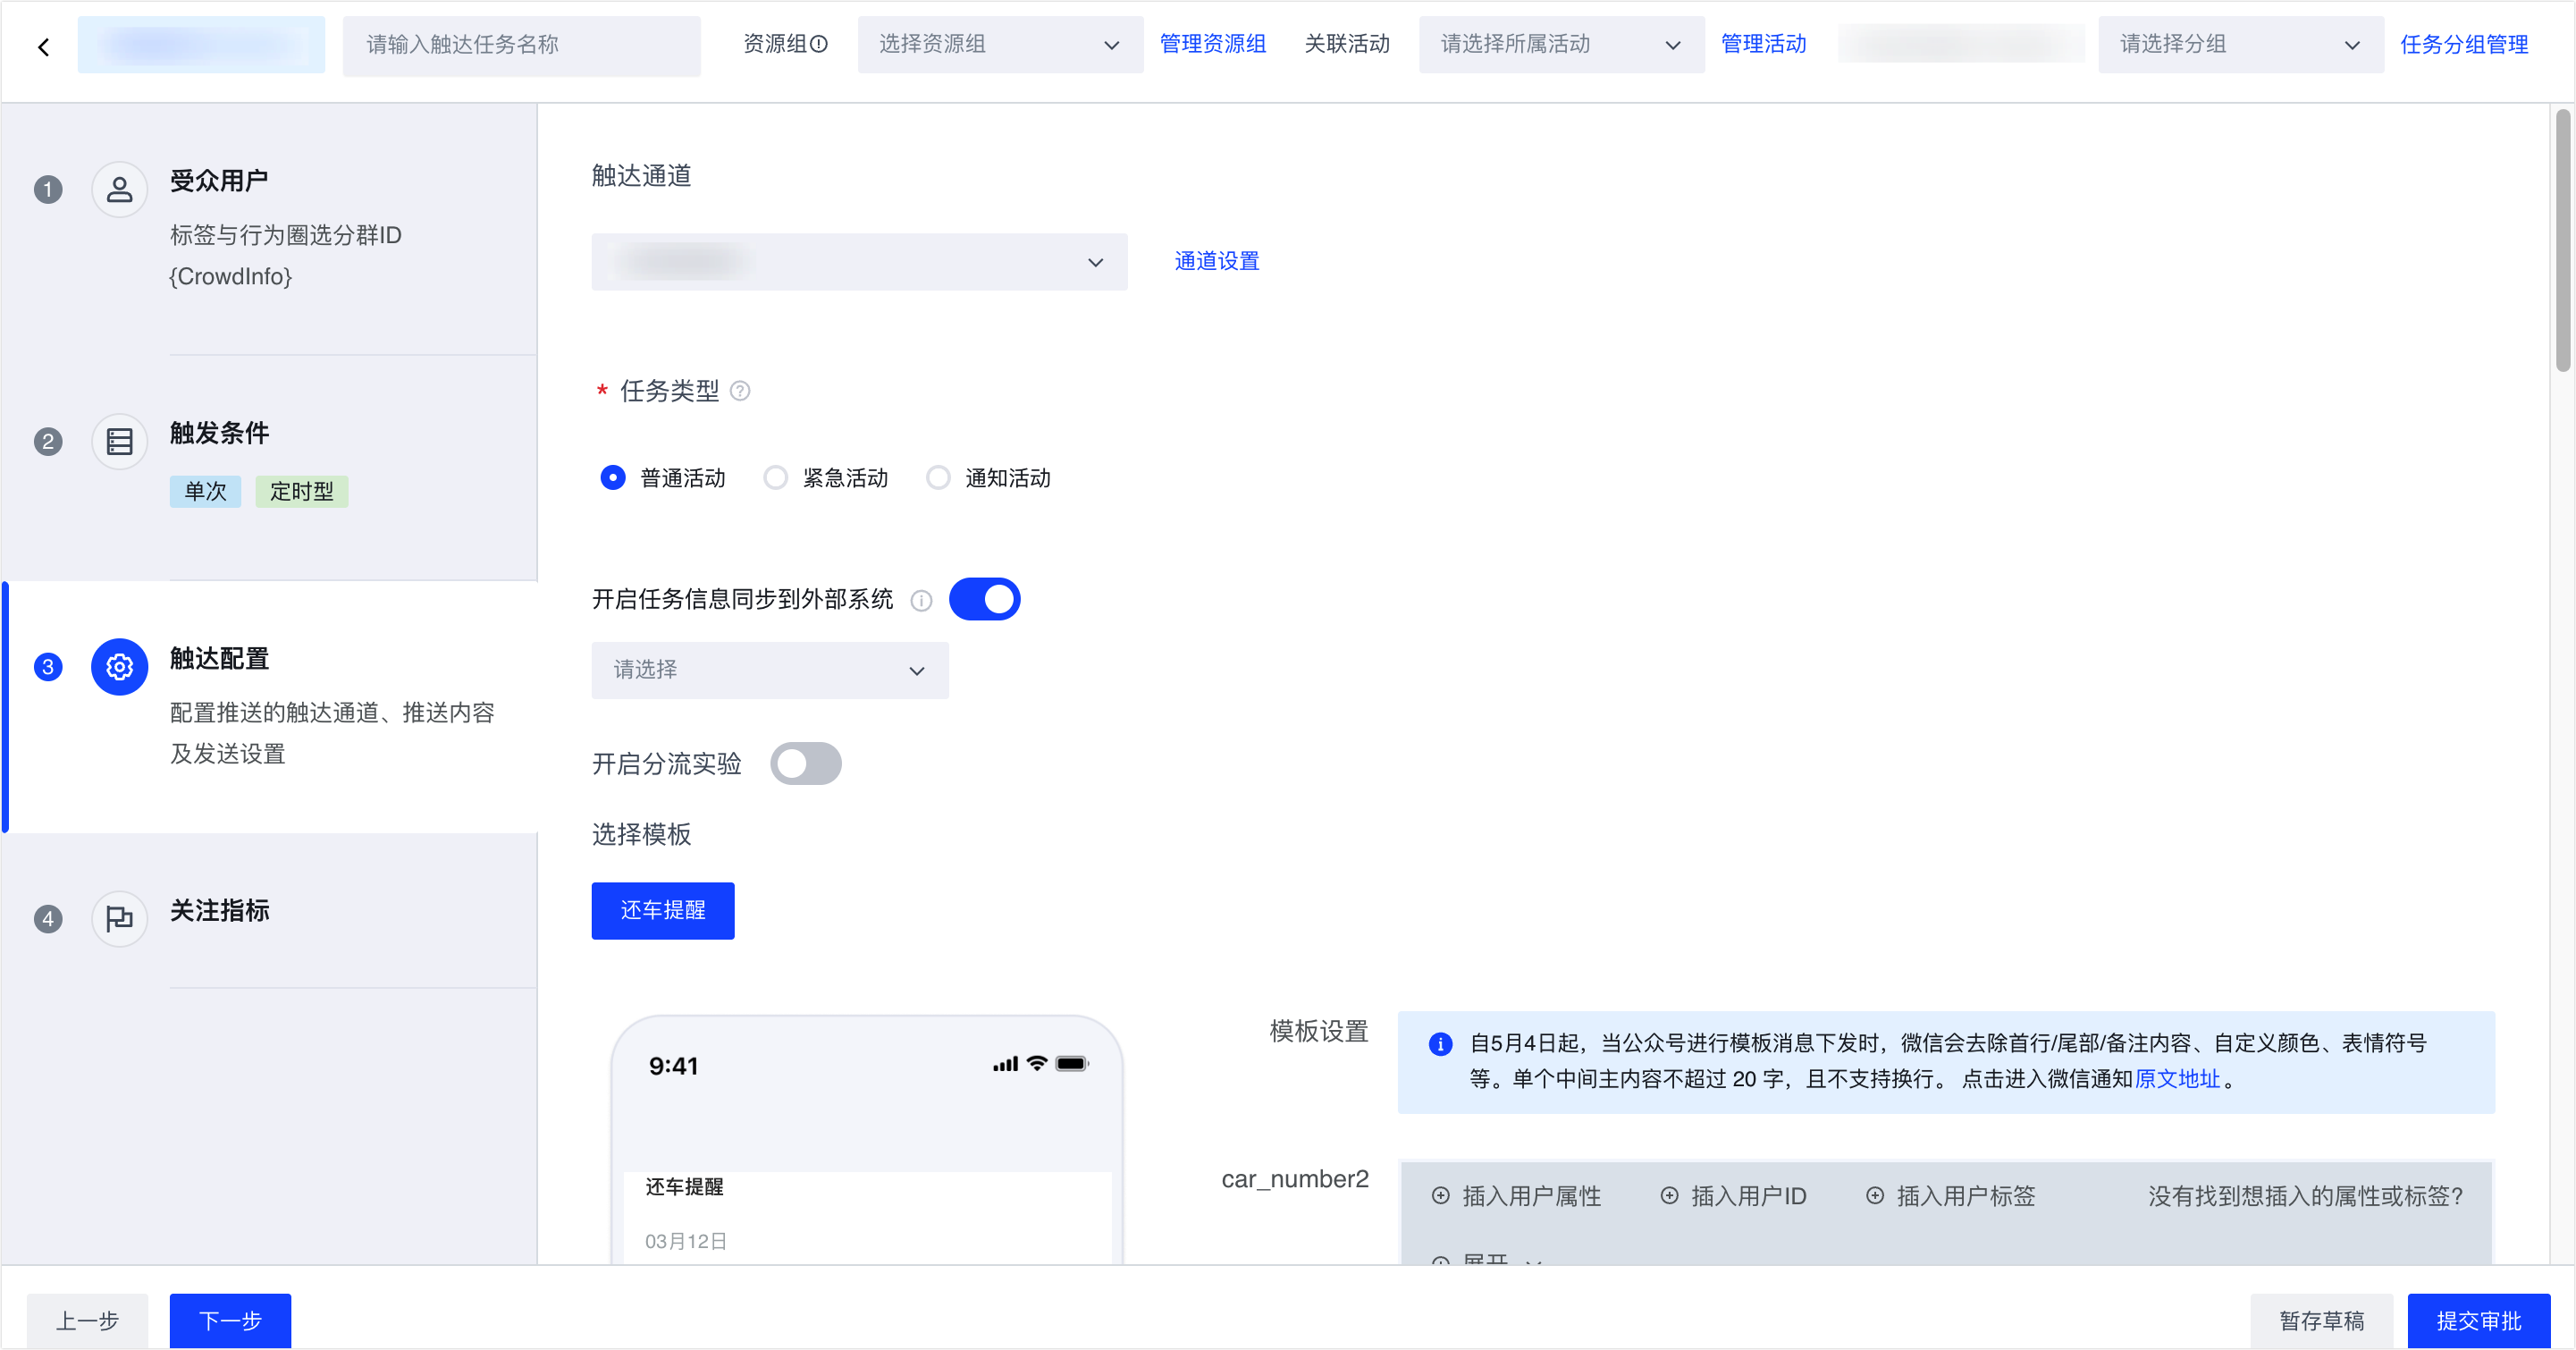The width and height of the screenshot is (2576, 1350).
Task: Expand the 请选择分组 dropdown
Action: (2239, 45)
